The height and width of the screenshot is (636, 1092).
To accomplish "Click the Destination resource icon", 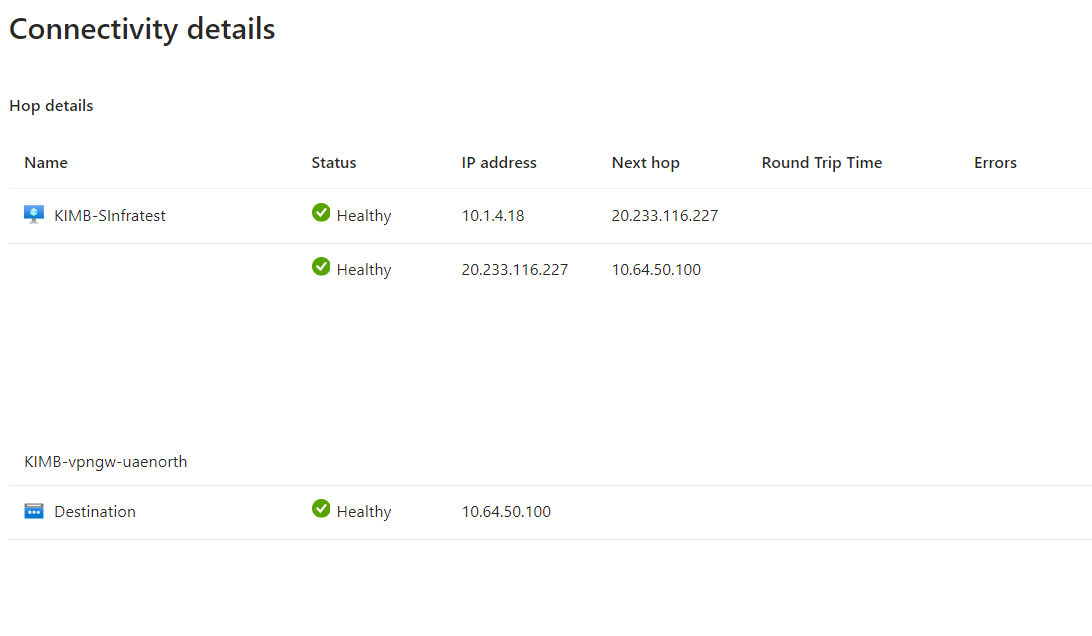I will pyautogui.click(x=33, y=510).
